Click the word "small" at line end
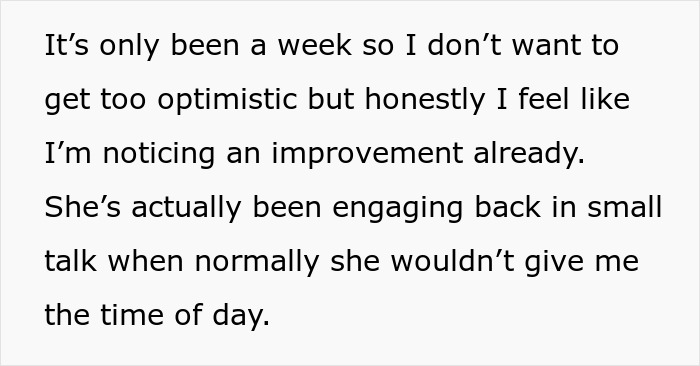 pos(624,207)
